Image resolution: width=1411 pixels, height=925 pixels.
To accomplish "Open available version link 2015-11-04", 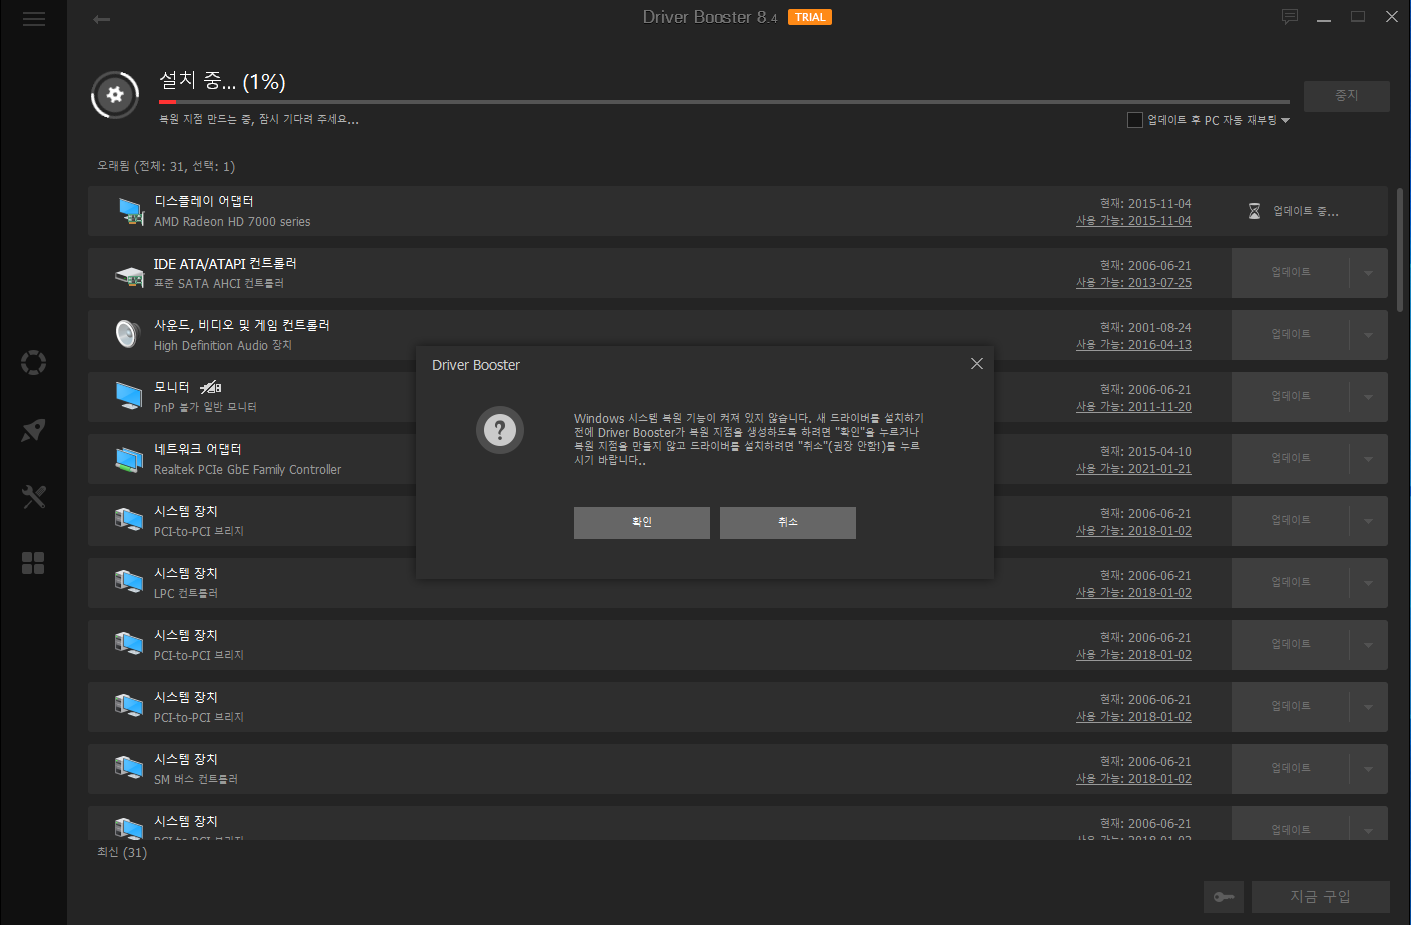I will point(1134,221).
